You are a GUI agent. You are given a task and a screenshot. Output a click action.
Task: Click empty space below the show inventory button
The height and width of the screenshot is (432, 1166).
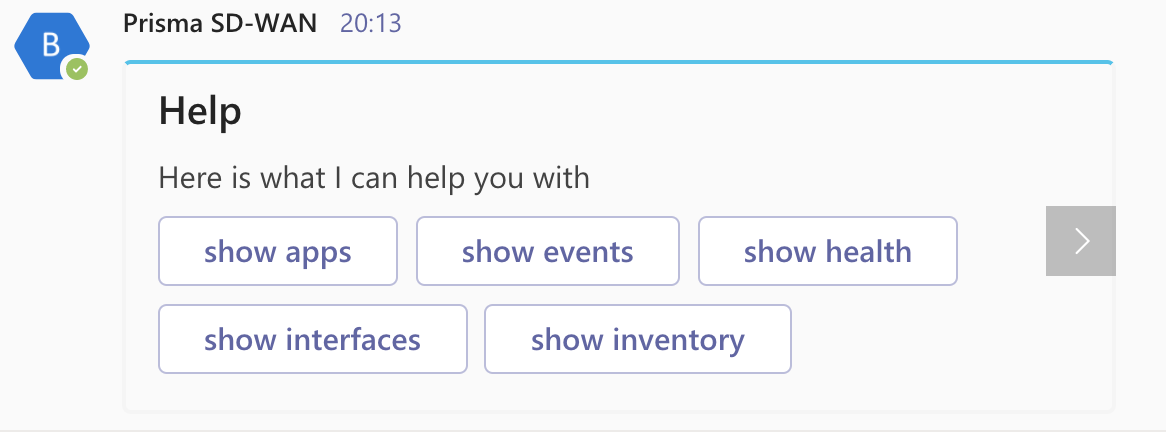637,392
